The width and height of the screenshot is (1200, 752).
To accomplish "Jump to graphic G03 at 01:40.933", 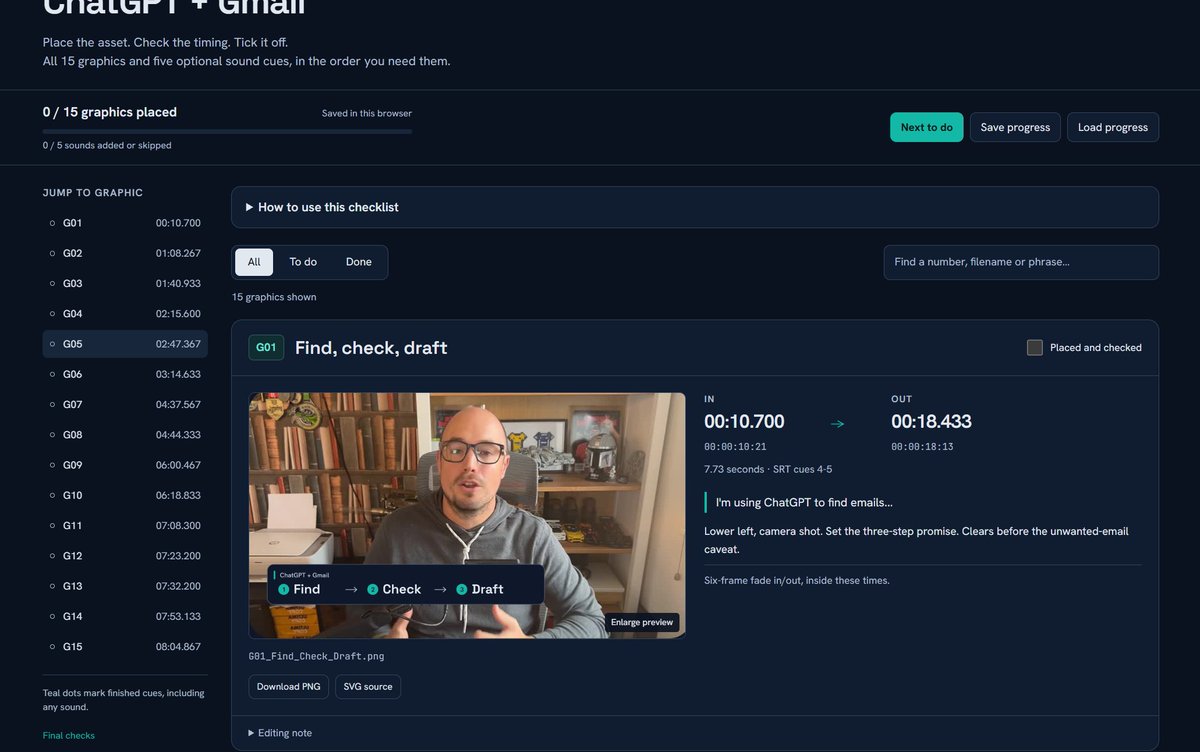I will (x=125, y=284).
